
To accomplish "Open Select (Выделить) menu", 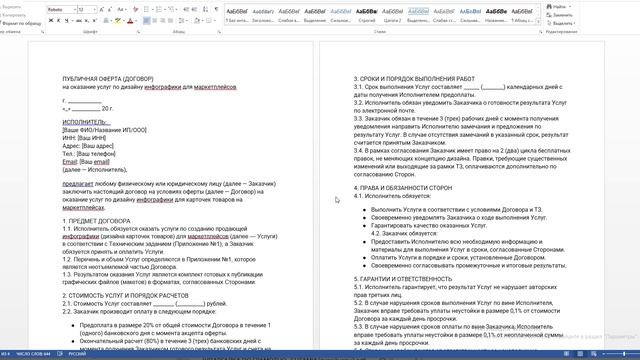I will coord(561,23).
